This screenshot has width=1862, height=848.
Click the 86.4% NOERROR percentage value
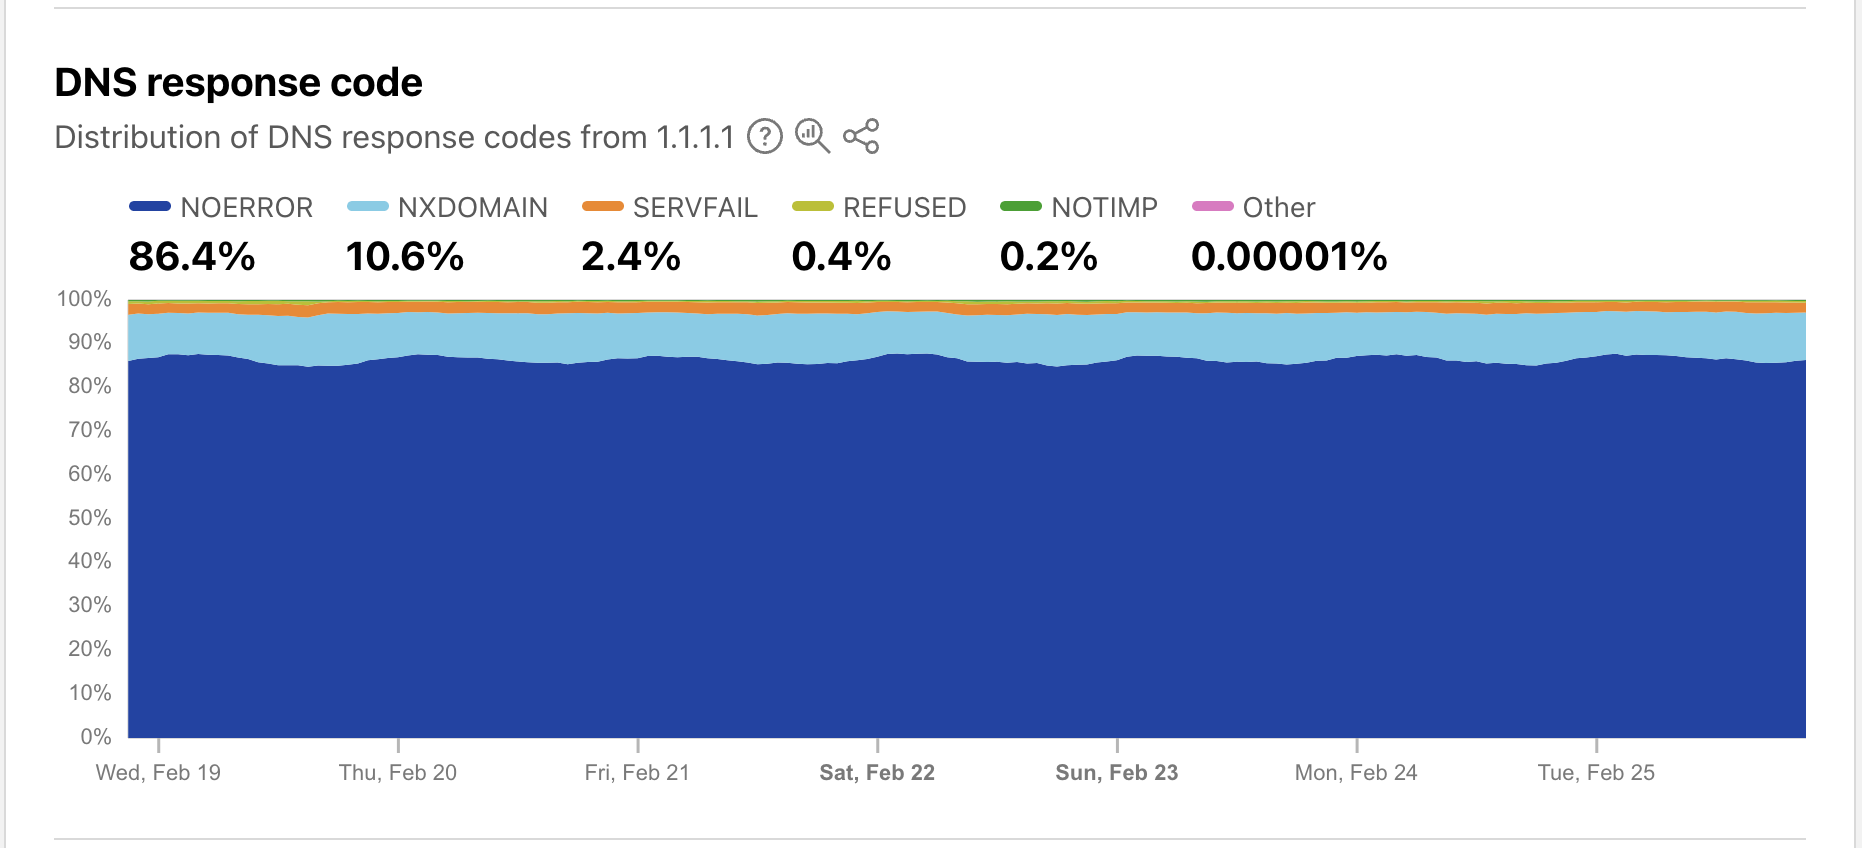(x=192, y=256)
